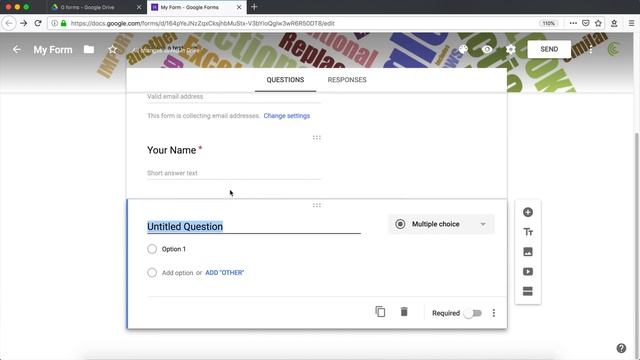The image size is (640, 360).
Task: Star the form with the star icon
Action: (x=112, y=49)
